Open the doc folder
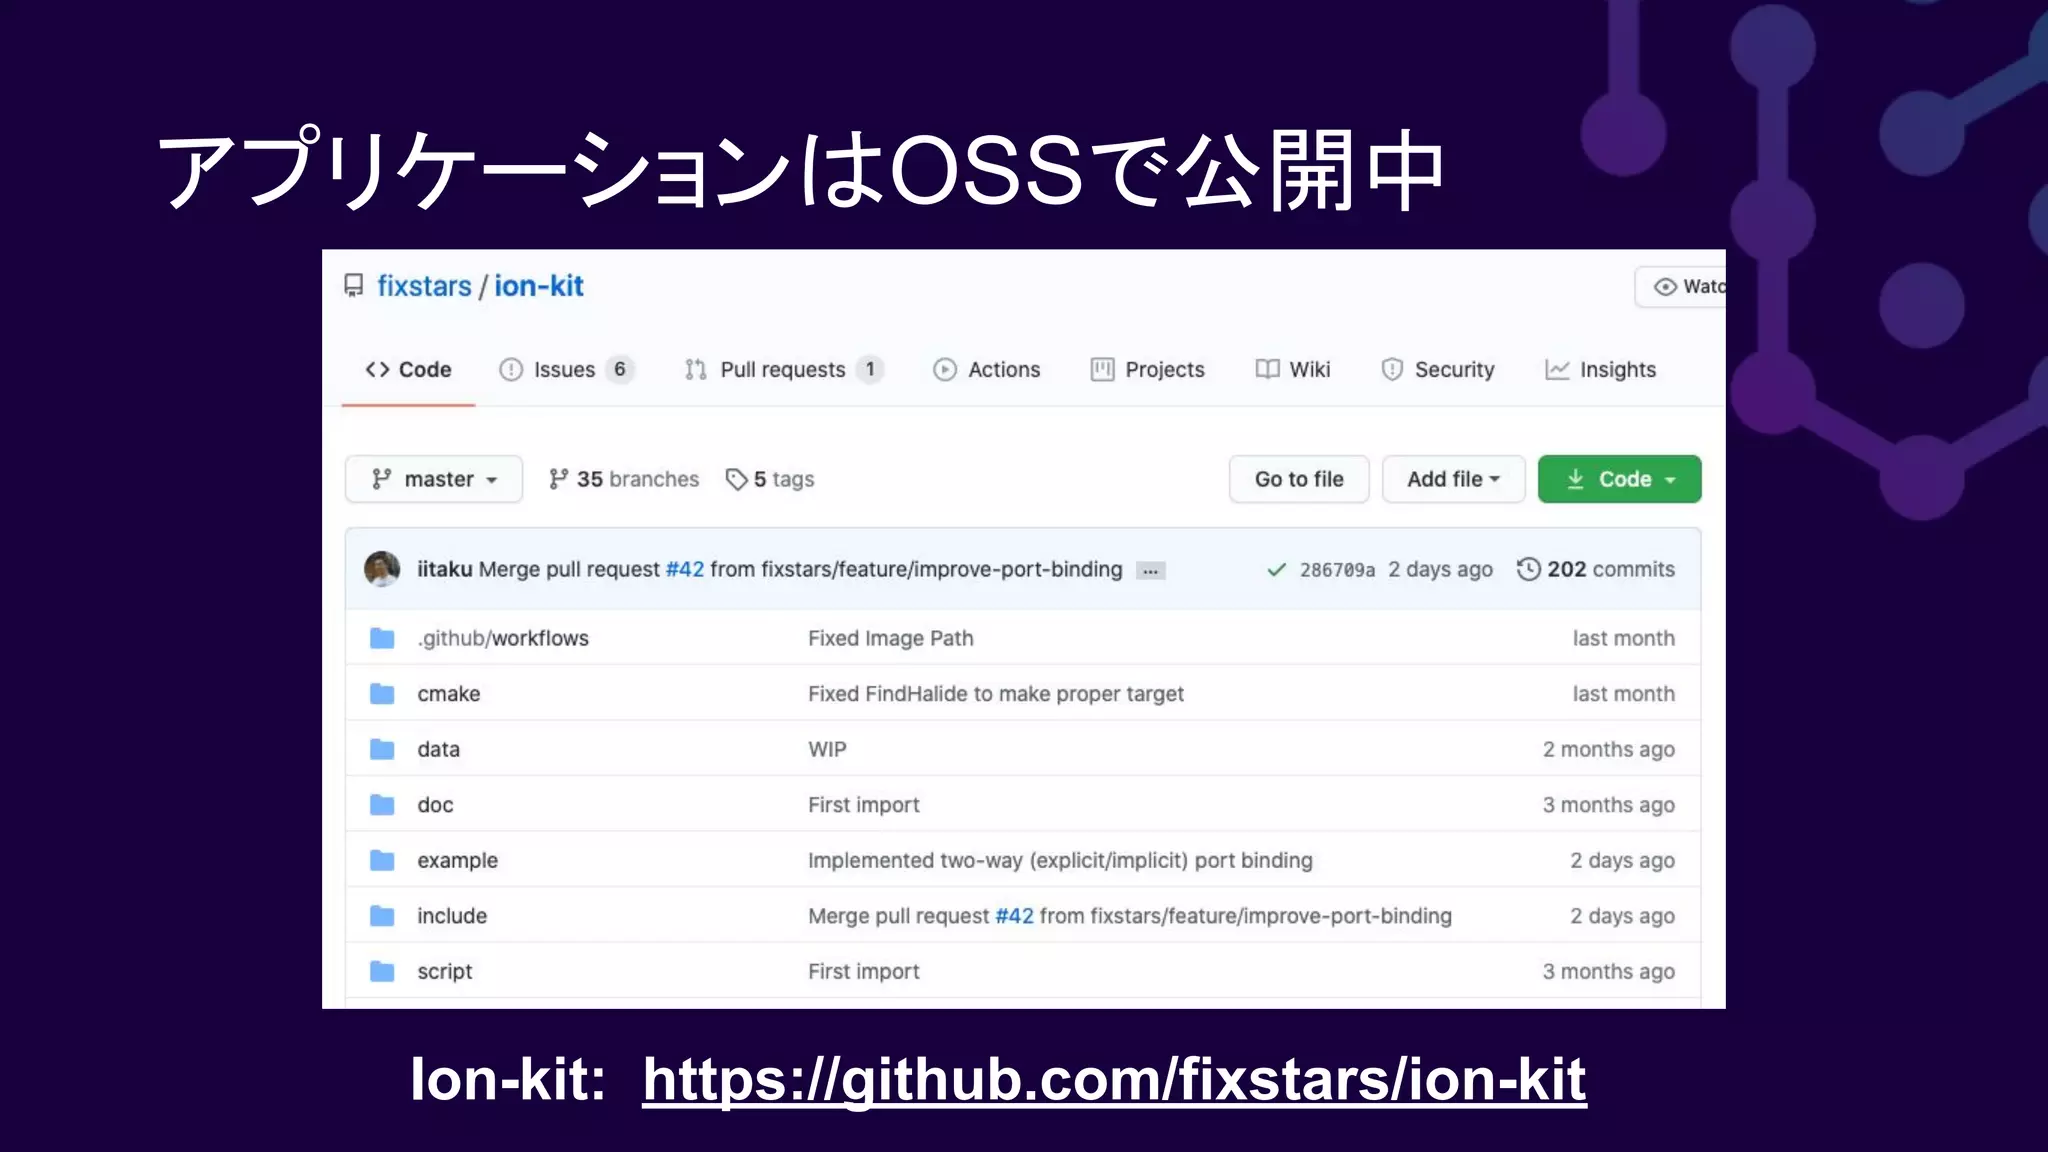2048x1152 pixels. click(x=436, y=805)
